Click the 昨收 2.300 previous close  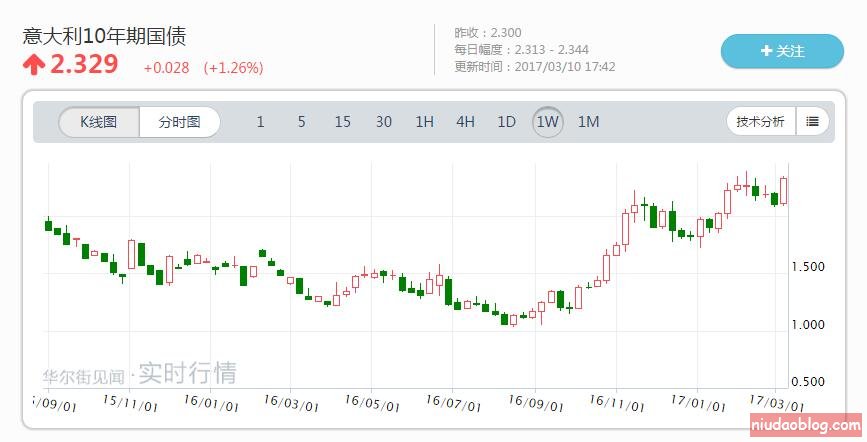coord(488,33)
